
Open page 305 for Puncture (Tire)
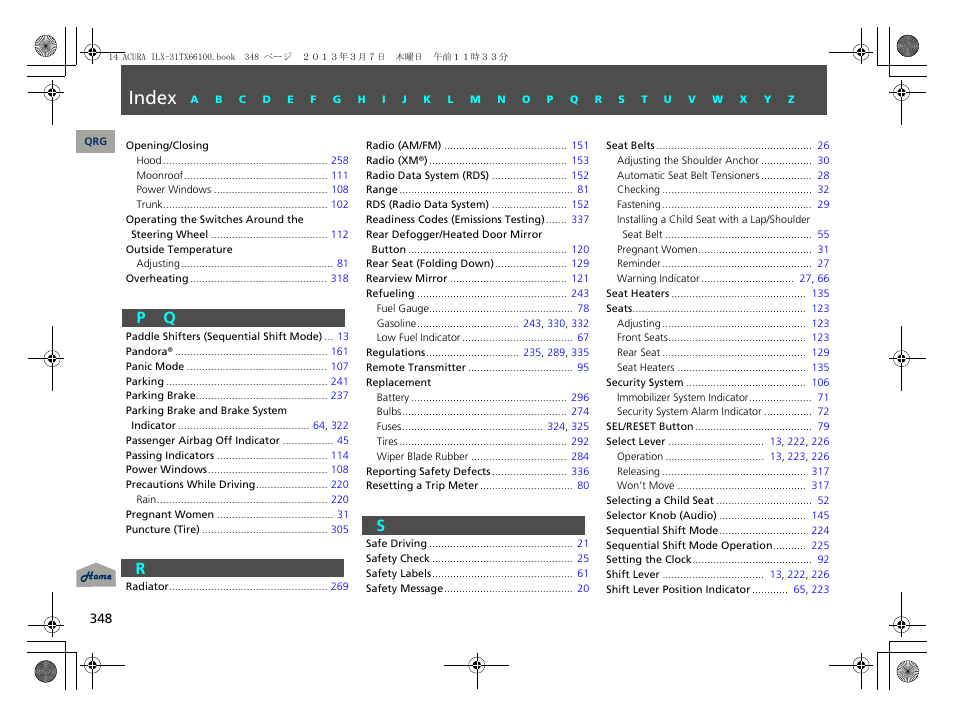point(339,529)
